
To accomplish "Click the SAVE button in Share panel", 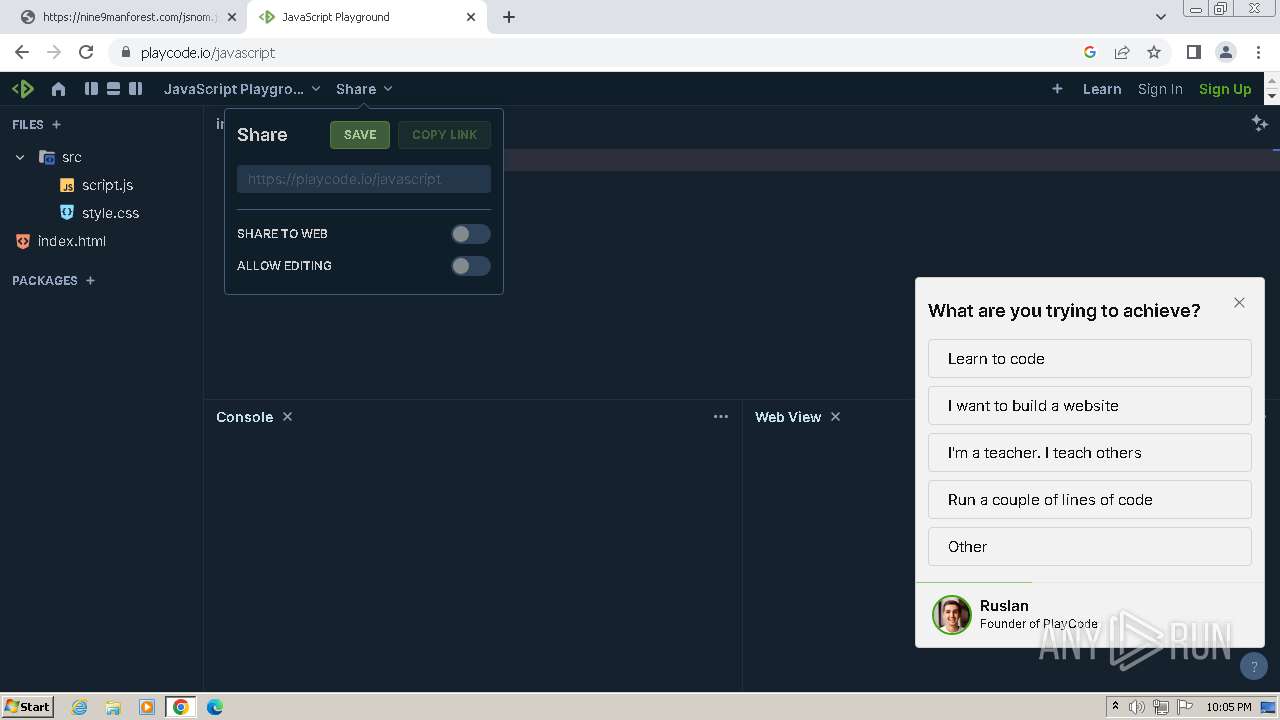I will click(x=360, y=135).
